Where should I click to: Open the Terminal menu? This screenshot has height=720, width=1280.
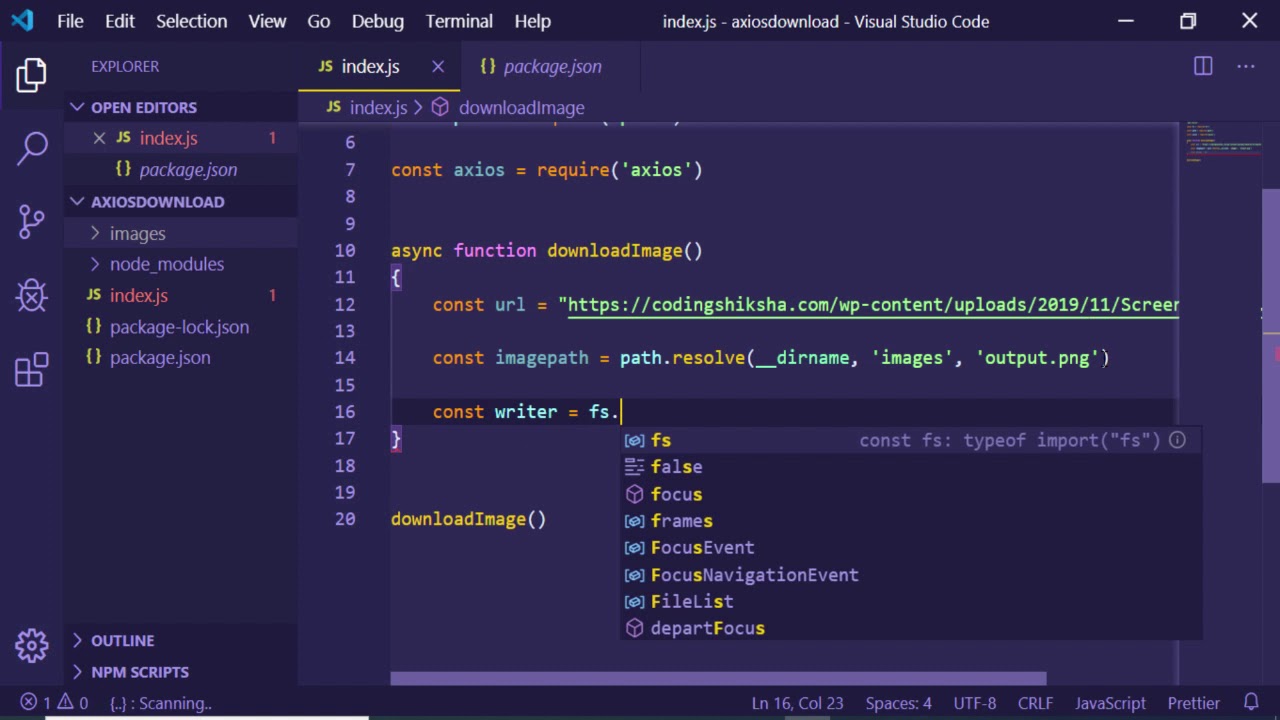(x=459, y=21)
